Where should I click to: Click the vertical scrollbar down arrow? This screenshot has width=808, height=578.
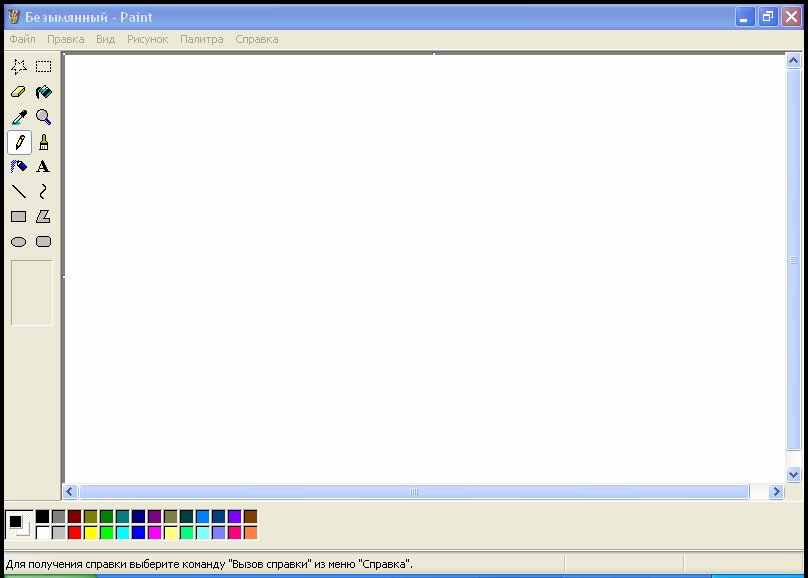point(794,474)
